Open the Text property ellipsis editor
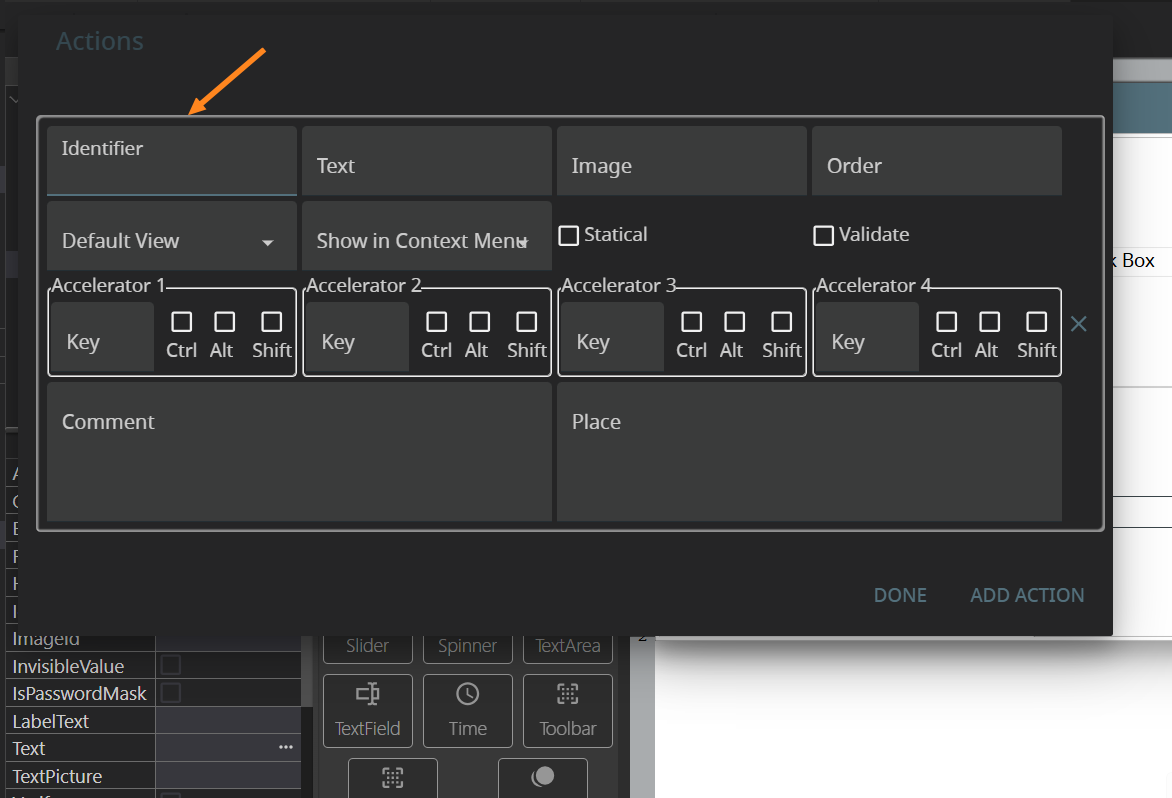The image size is (1172, 798). (x=286, y=748)
